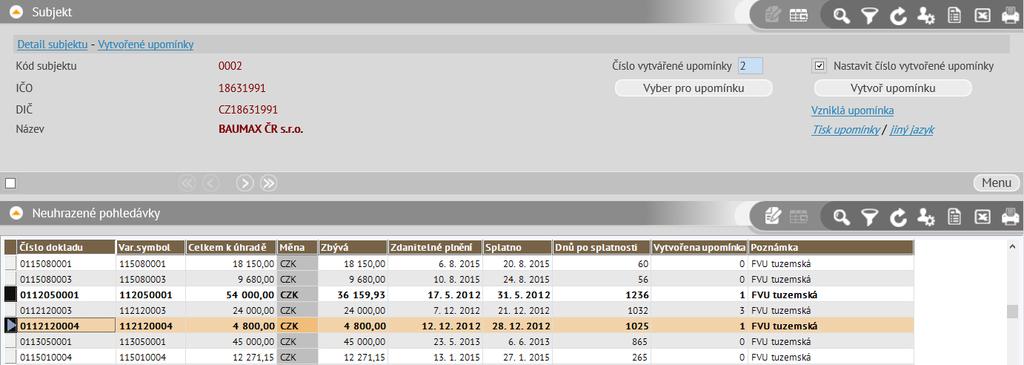
Task: Jump to last subject record arrow
Action: [268, 183]
